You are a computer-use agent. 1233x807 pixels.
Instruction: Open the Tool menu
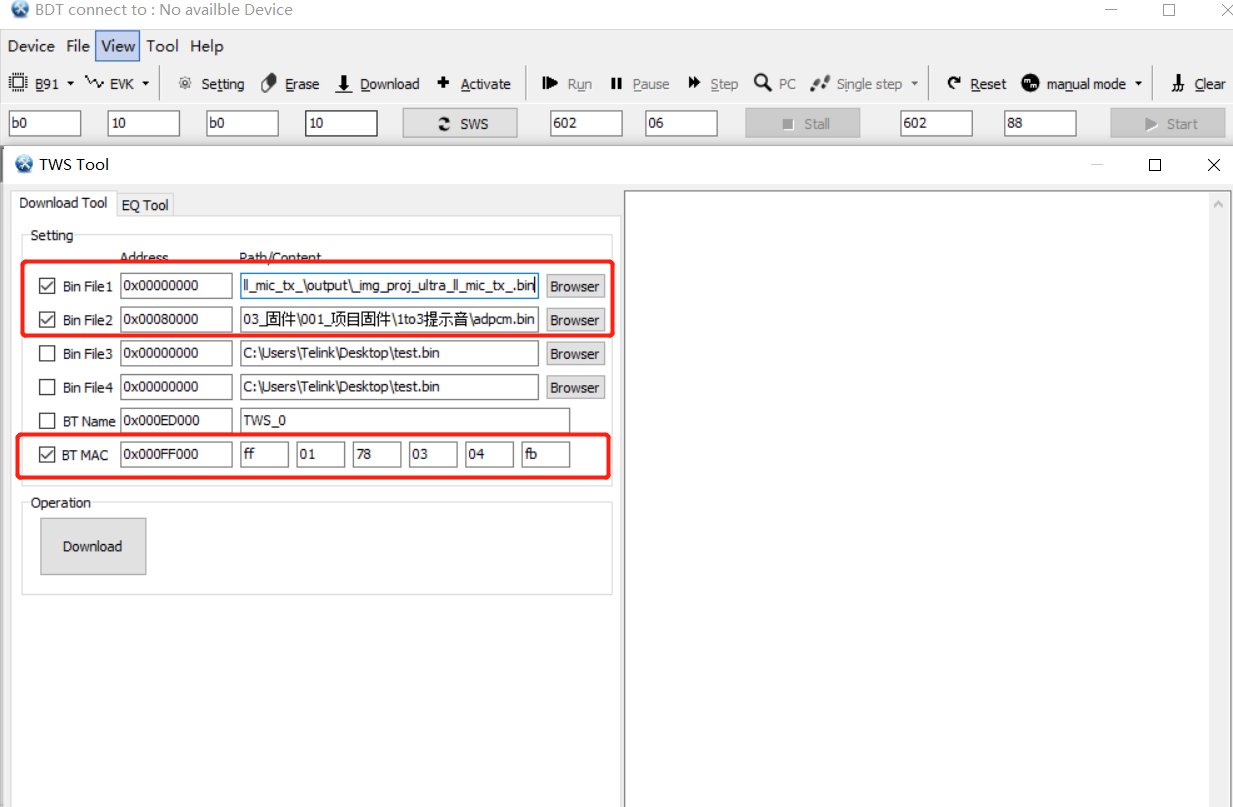coord(162,46)
